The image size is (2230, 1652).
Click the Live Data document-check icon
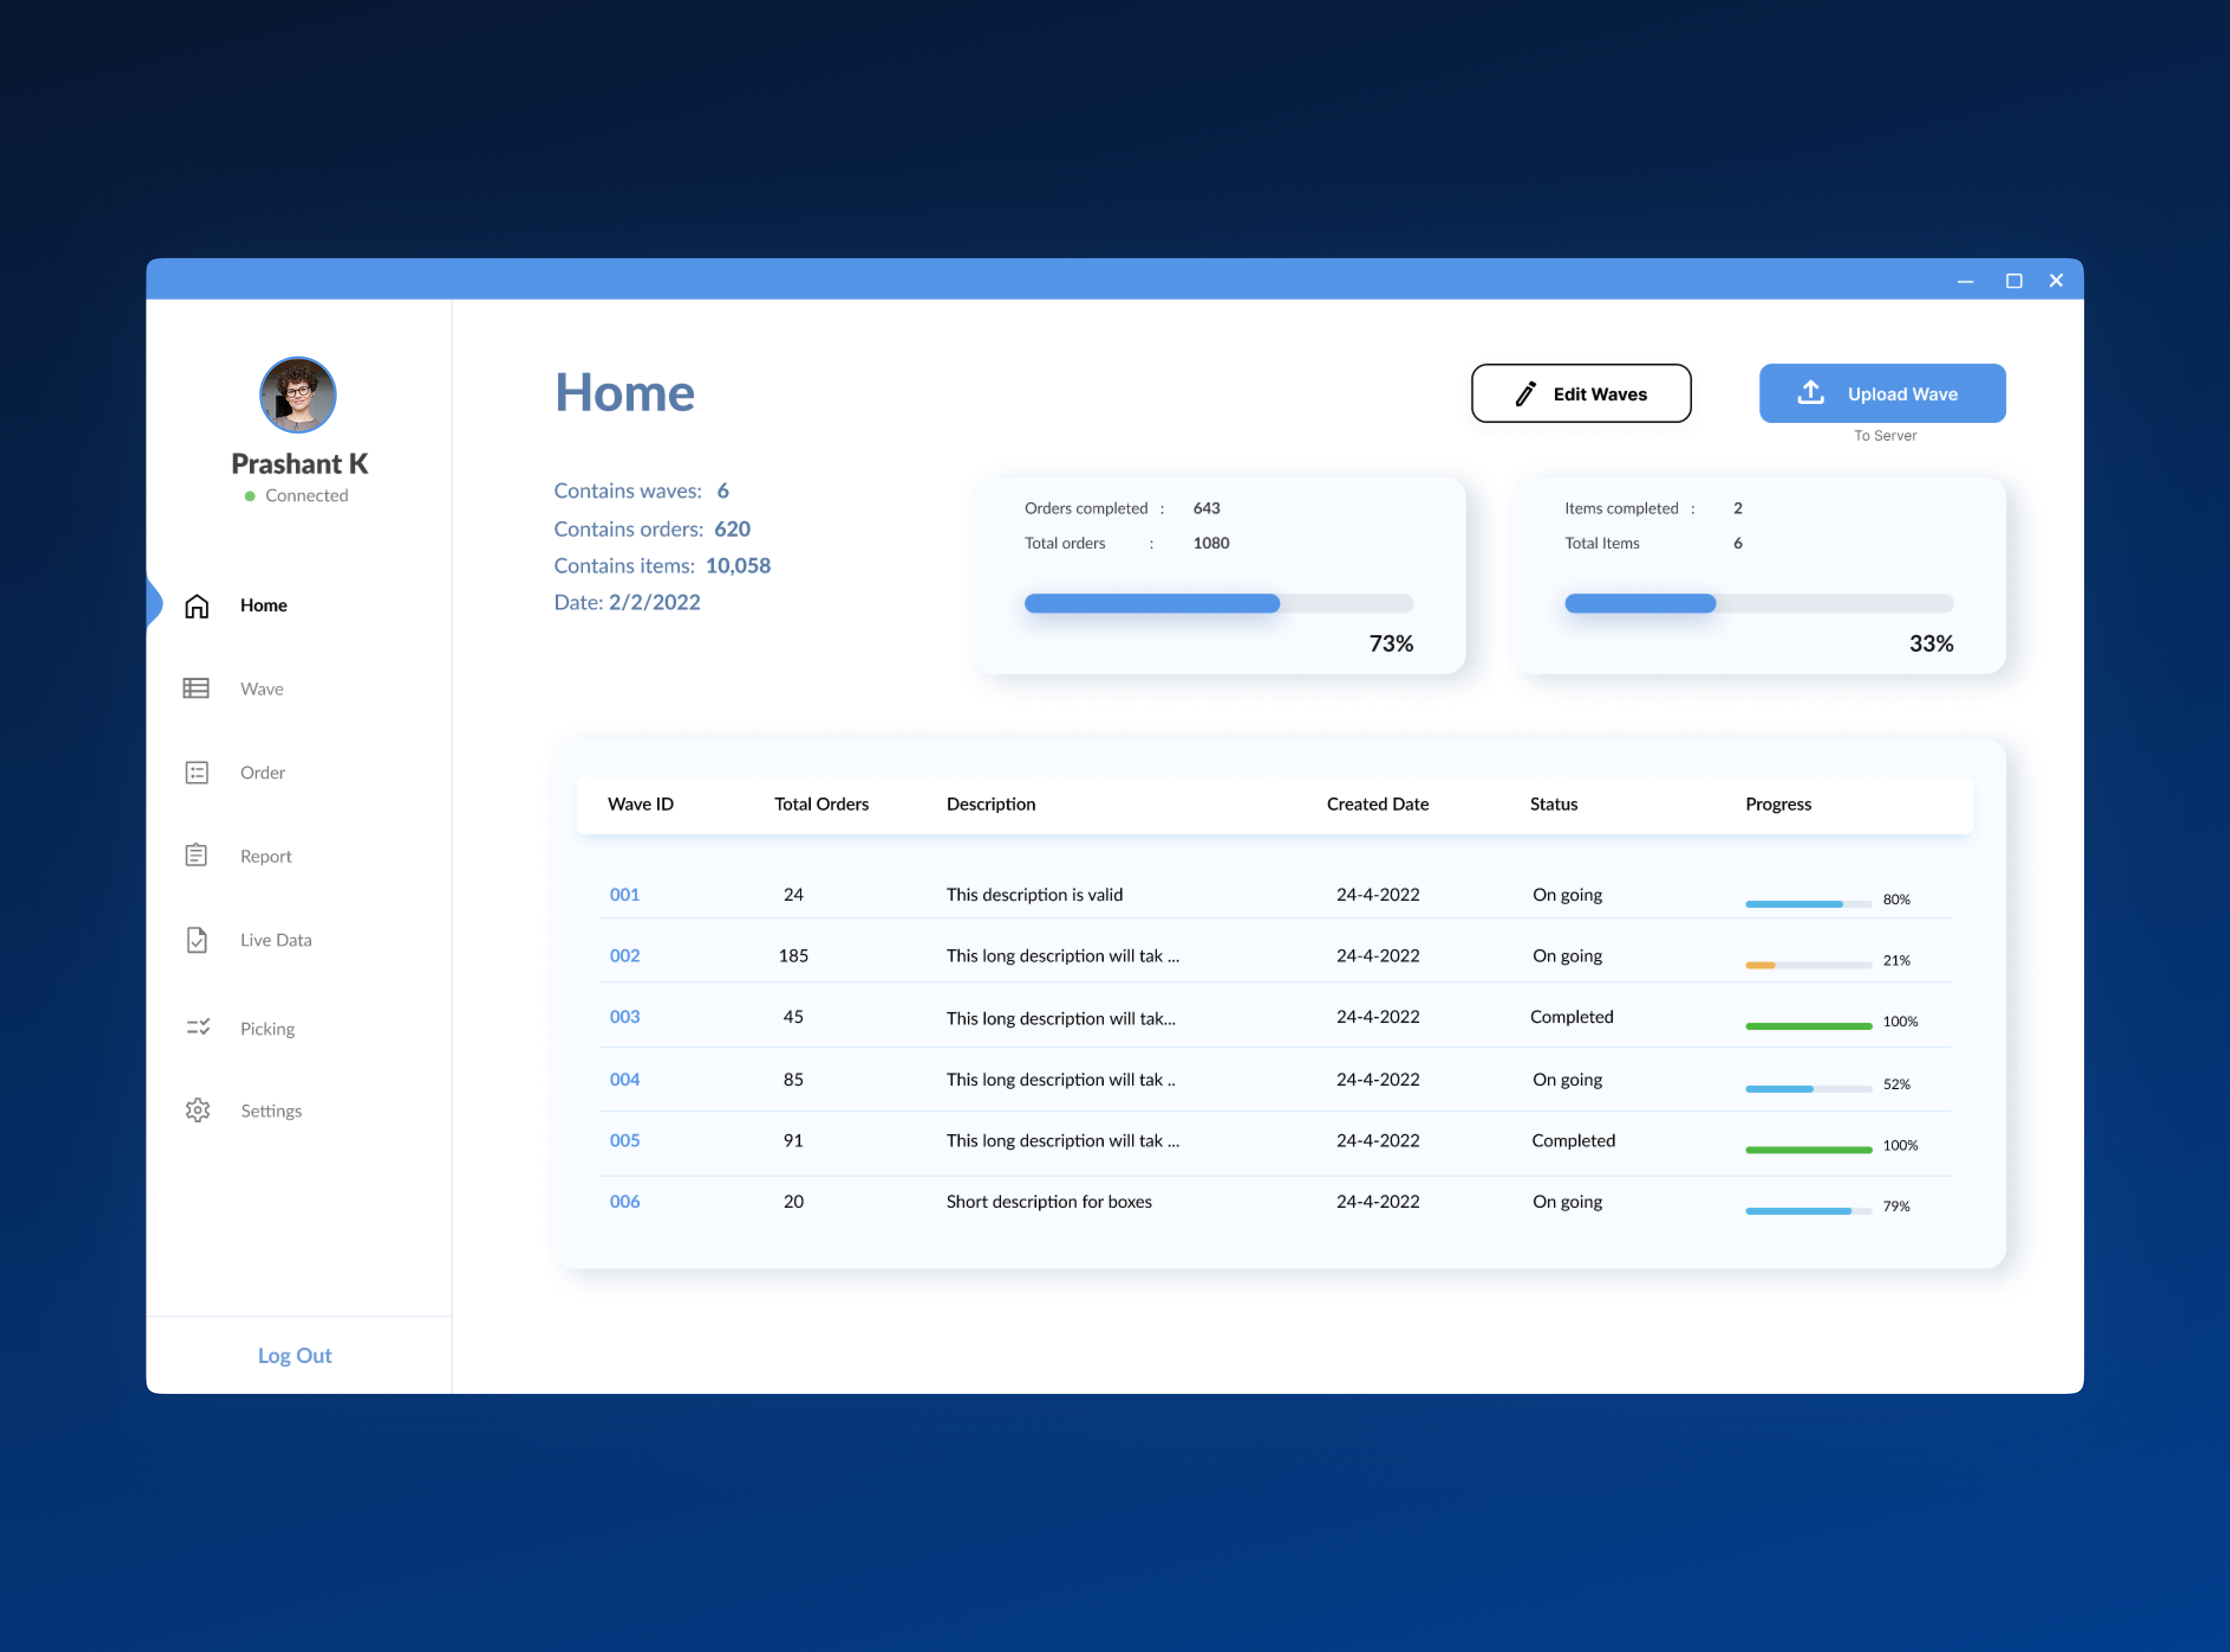[197, 940]
